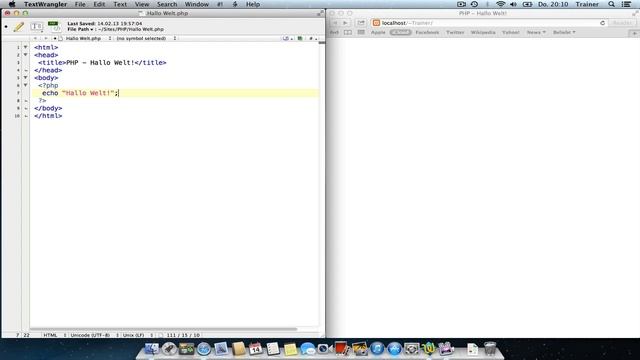Collapse the <body> fold on line 5

click(25, 78)
